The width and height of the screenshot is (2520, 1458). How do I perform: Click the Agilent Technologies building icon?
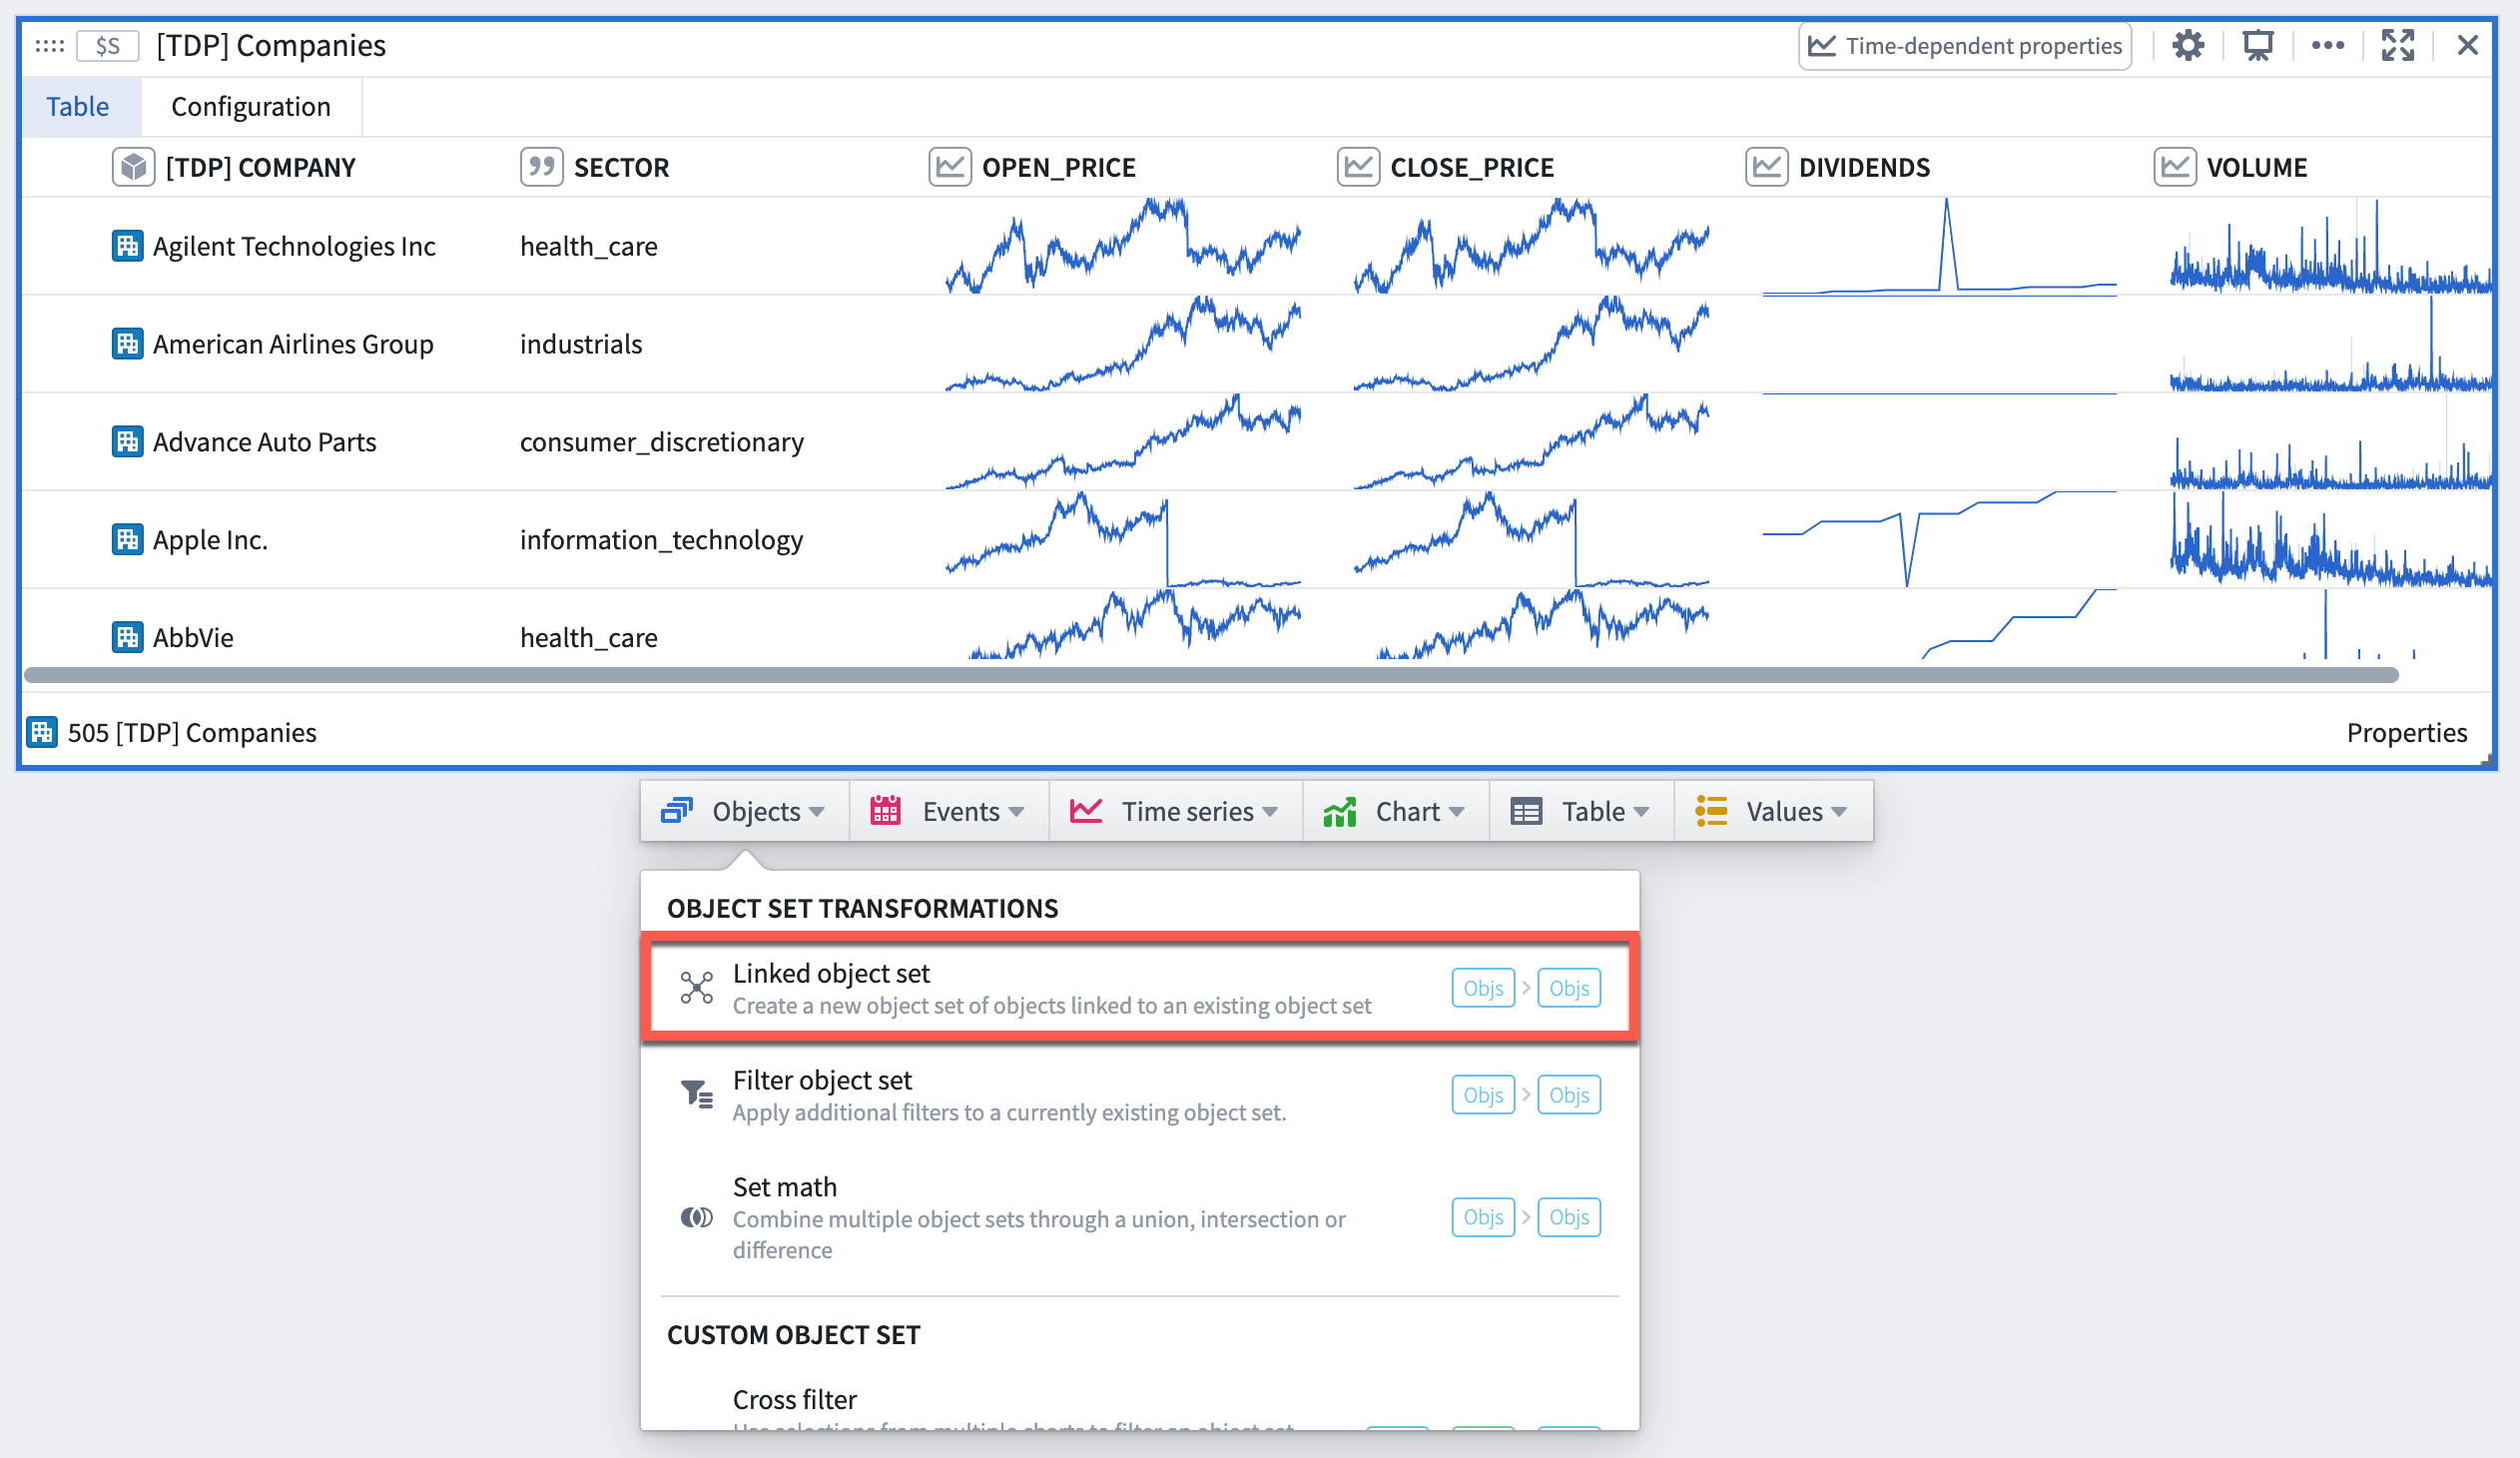pyautogui.click(x=127, y=246)
